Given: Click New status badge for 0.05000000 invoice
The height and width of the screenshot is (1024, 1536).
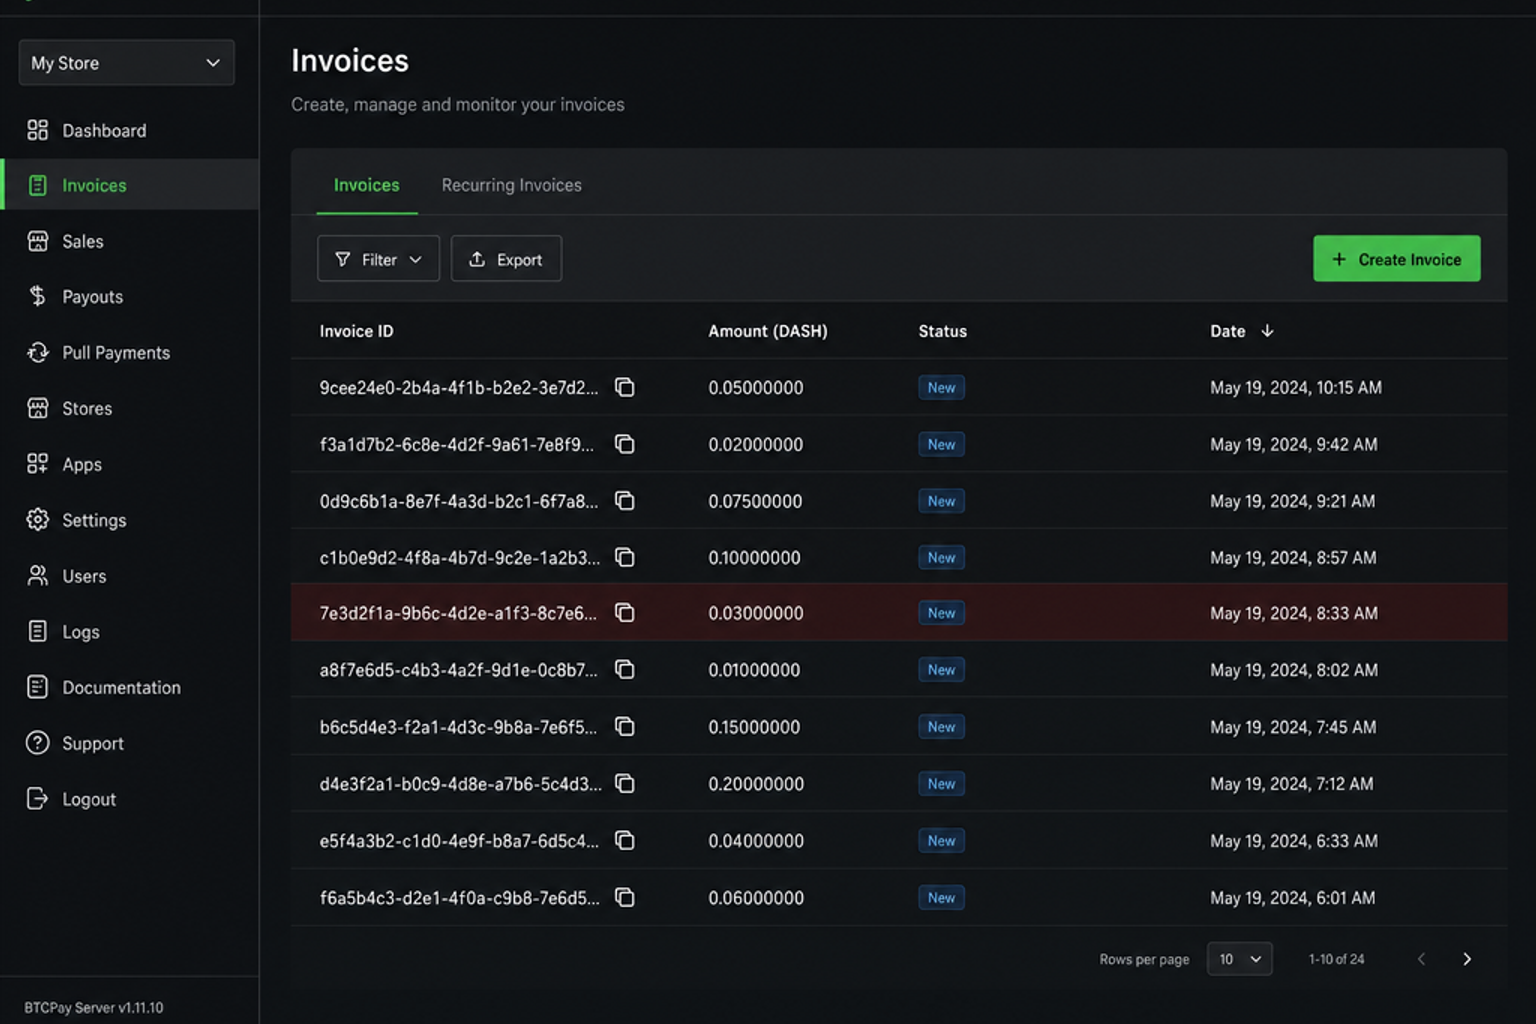Looking at the screenshot, I should click(941, 387).
